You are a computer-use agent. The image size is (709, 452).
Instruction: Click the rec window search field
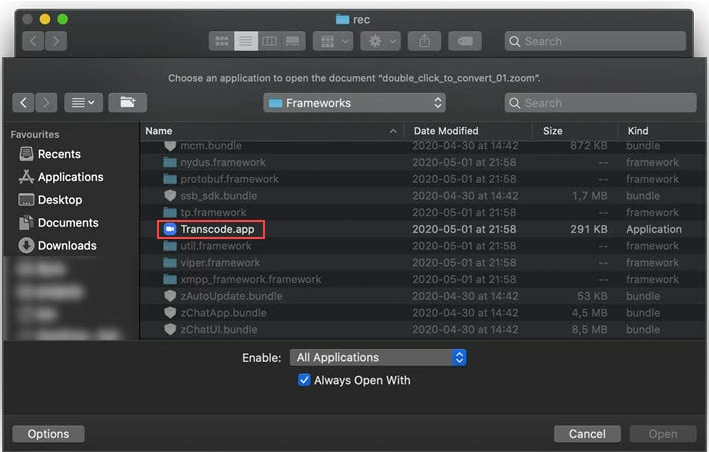pyautogui.click(x=595, y=41)
